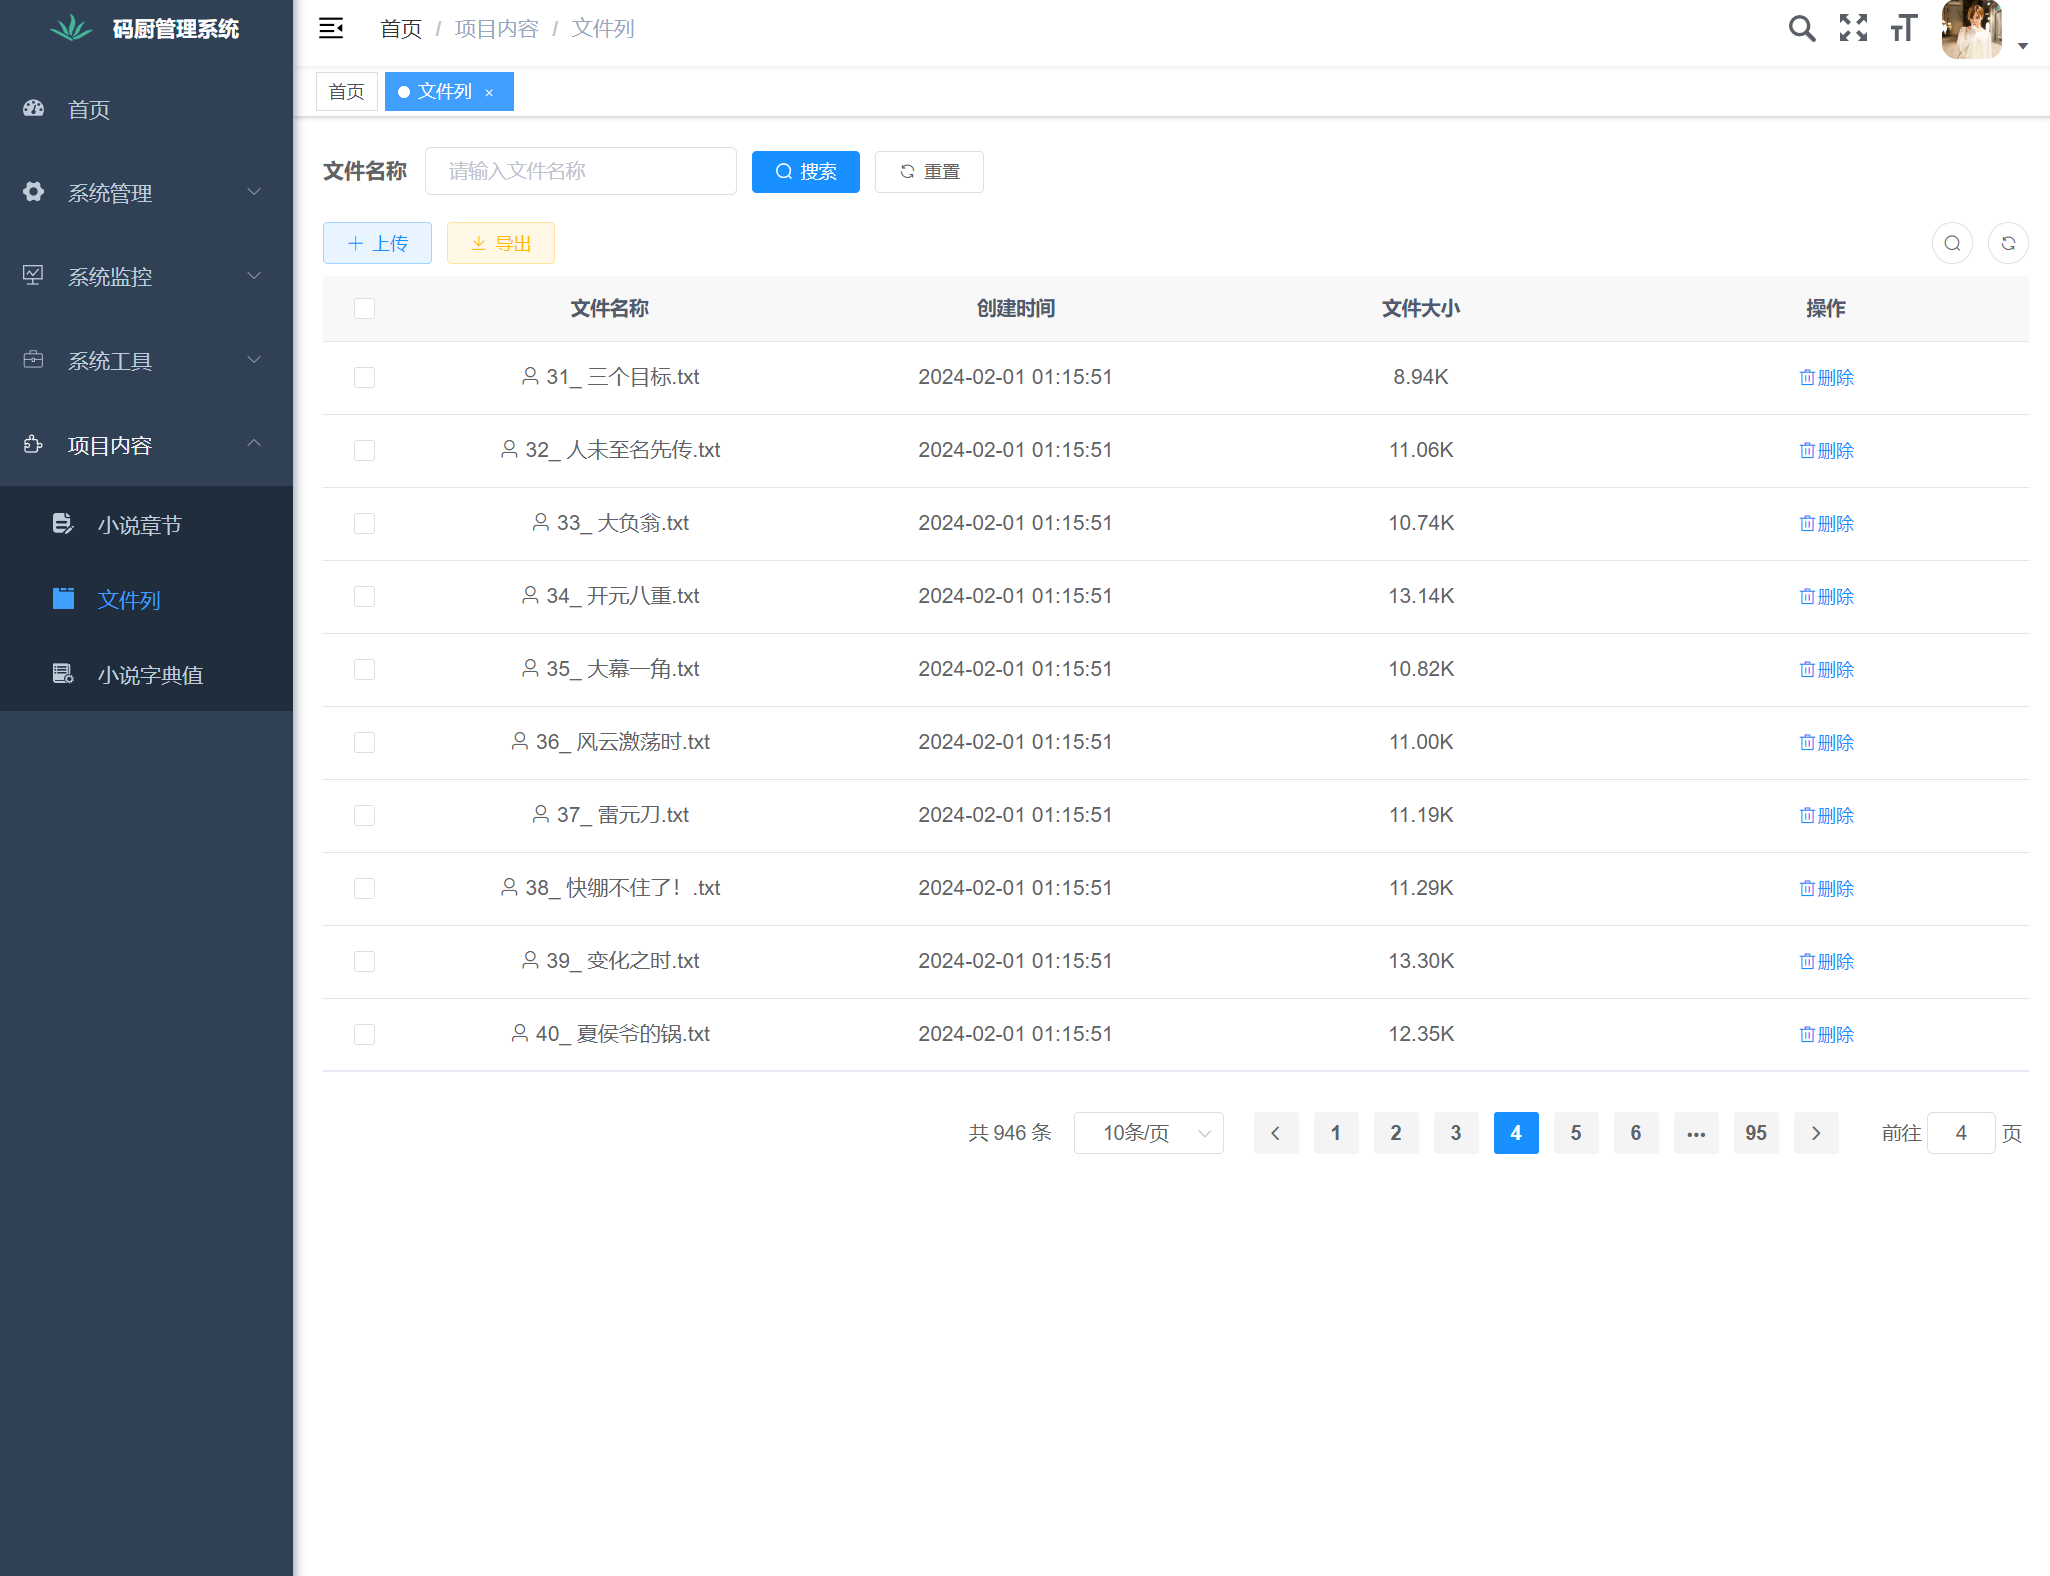Open 小说字典值 in the sidebar

pos(146,674)
